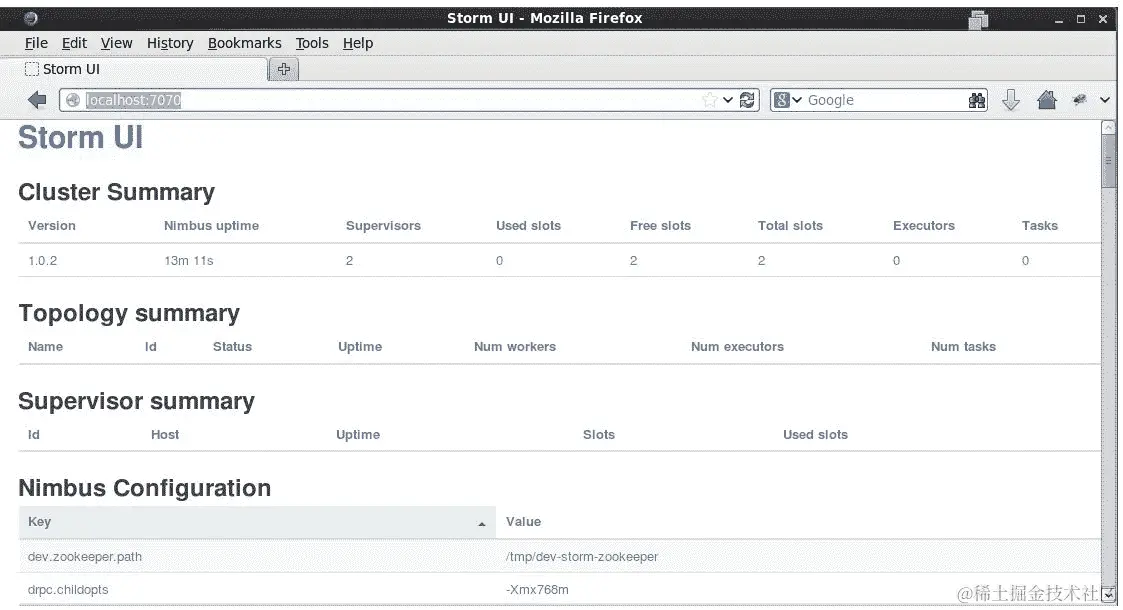1123x610 pixels.
Task: Sort supervisors by Slots column
Action: [599, 435]
